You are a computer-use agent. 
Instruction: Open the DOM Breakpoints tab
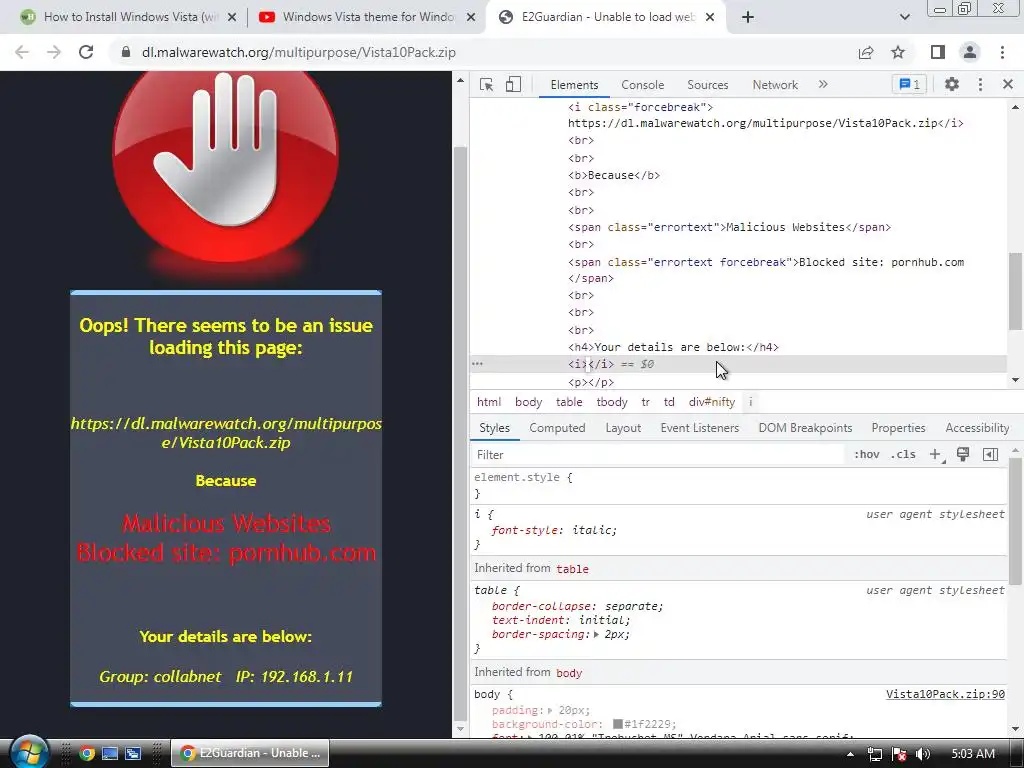[x=805, y=428]
